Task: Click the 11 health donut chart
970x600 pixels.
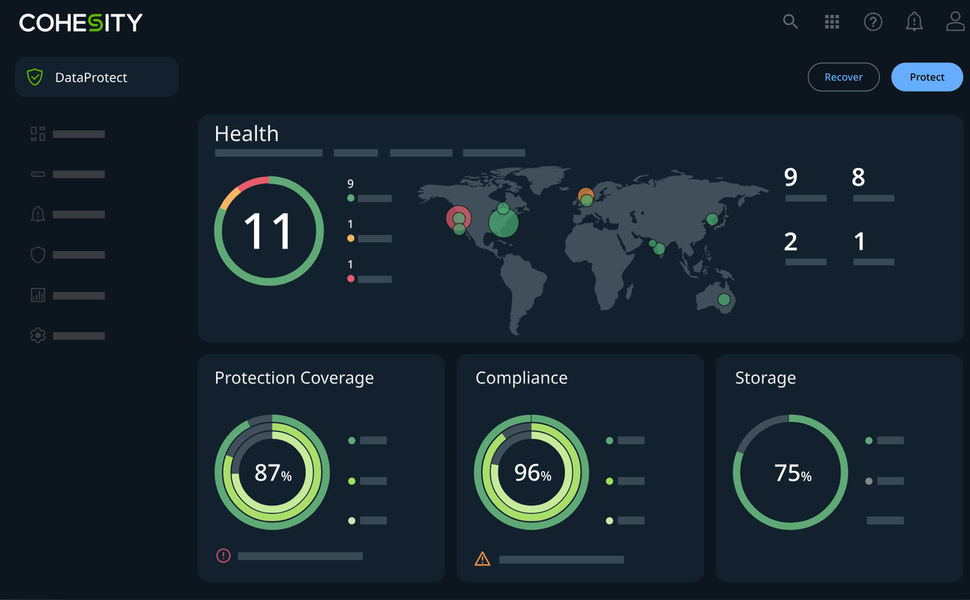Action: [x=269, y=231]
